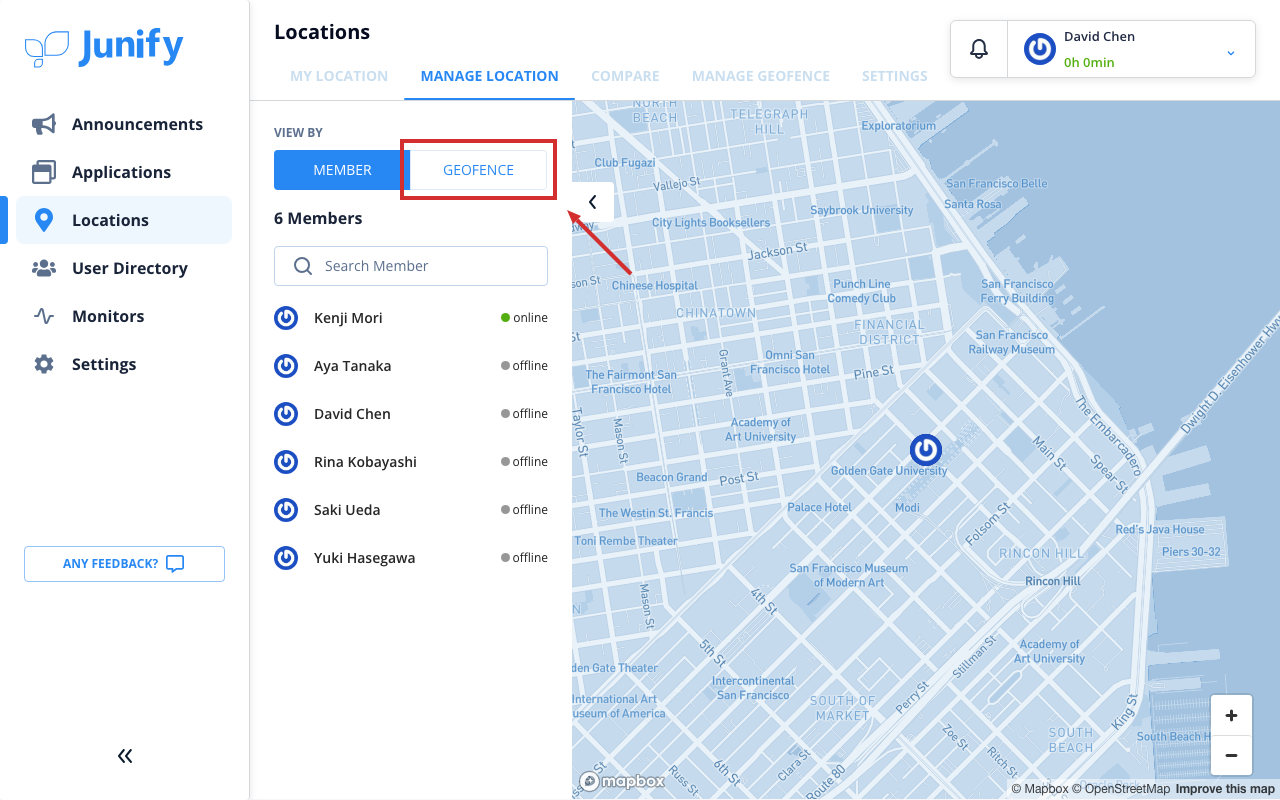Click David Chen's avatar in header
Image resolution: width=1280 pixels, height=800 pixels.
tap(1040, 49)
